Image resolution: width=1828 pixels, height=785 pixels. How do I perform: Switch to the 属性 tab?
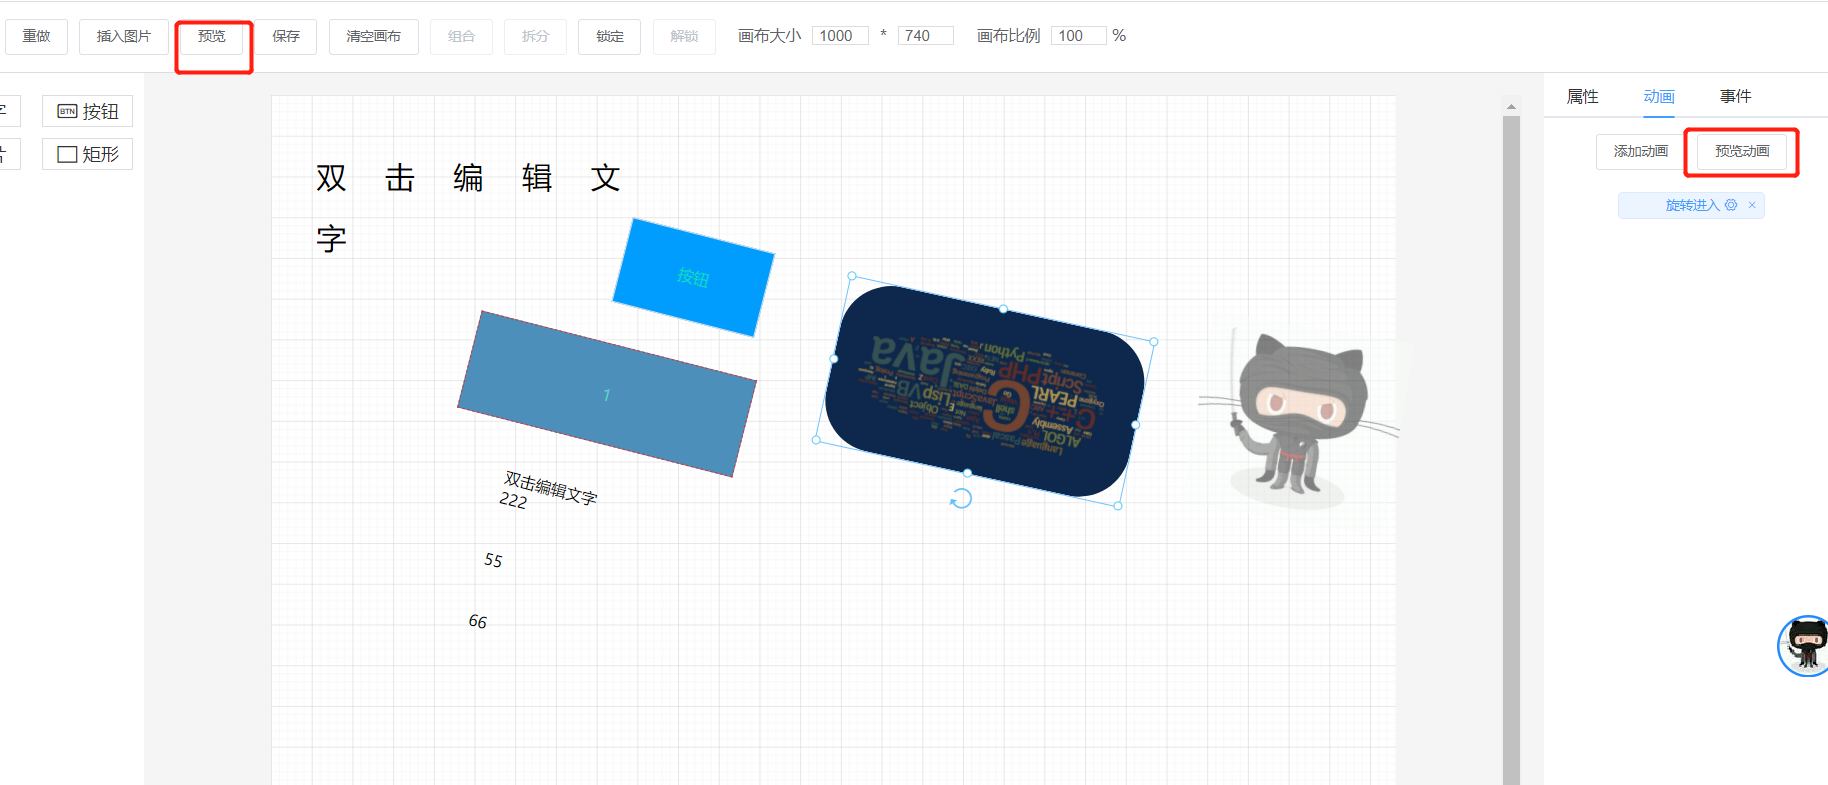[x=1582, y=96]
